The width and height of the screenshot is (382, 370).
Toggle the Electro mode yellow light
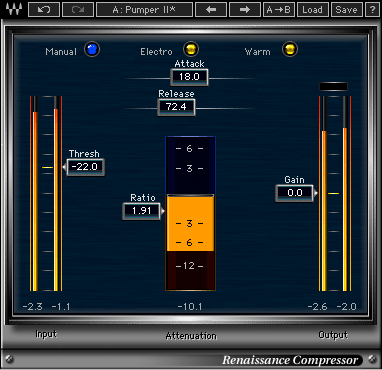191,49
